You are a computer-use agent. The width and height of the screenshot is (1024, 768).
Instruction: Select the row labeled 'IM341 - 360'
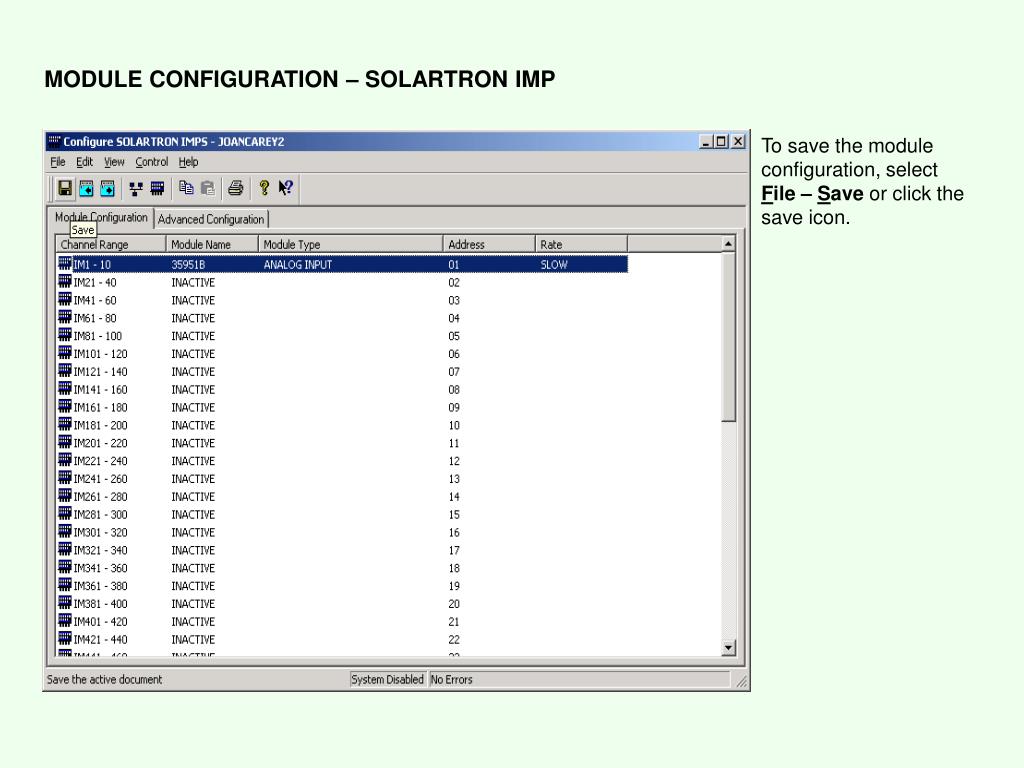pos(342,568)
